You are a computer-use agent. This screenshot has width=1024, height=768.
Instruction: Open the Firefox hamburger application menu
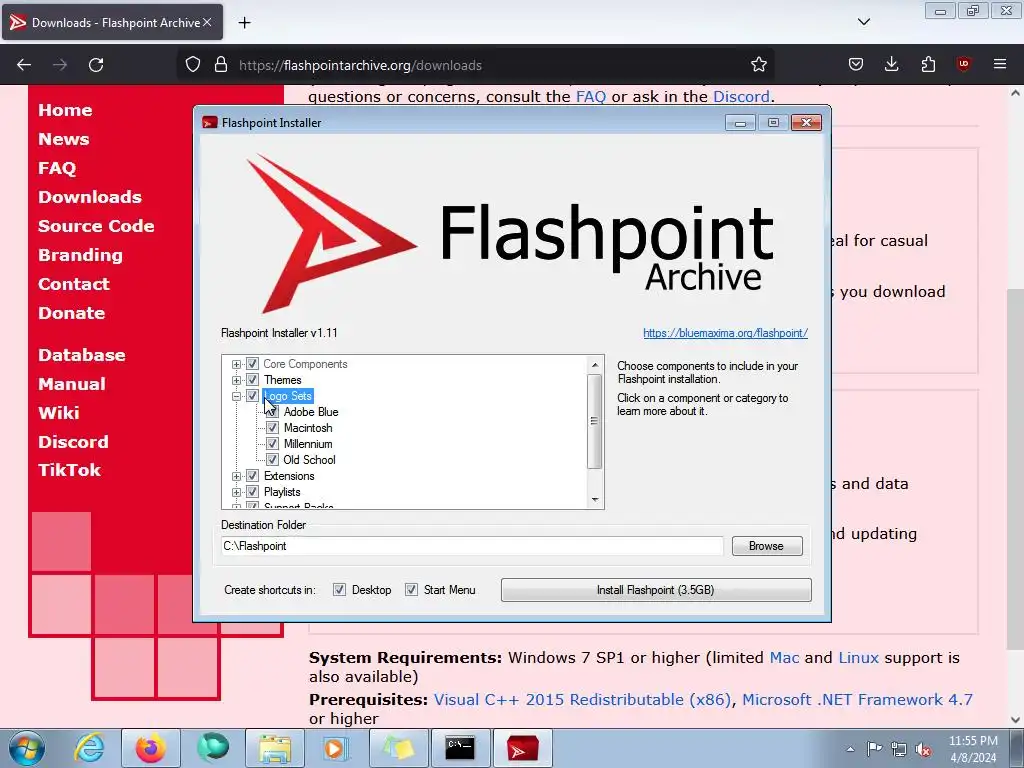1000,65
